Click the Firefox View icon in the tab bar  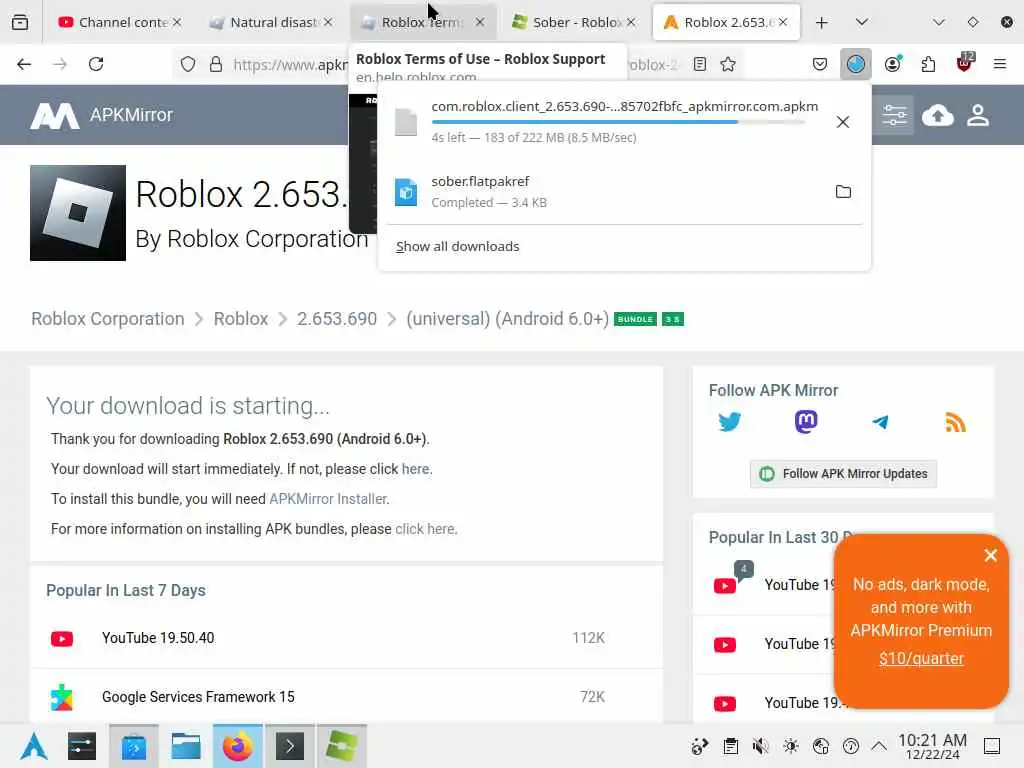tap(20, 22)
